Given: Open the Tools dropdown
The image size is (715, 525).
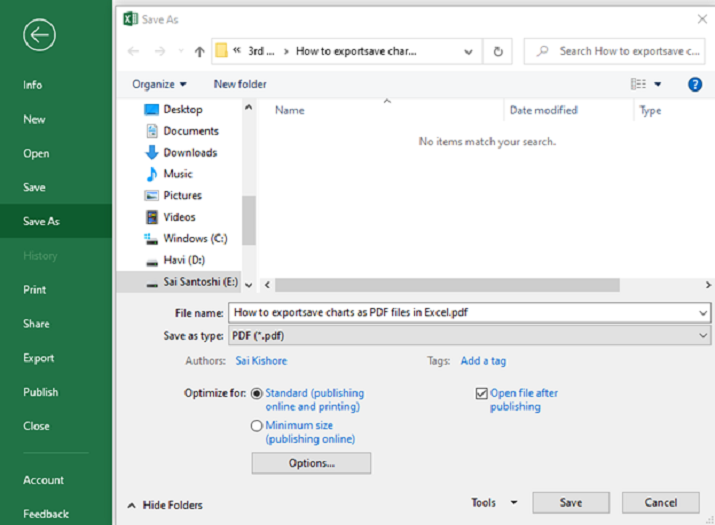Looking at the screenshot, I should (x=494, y=503).
